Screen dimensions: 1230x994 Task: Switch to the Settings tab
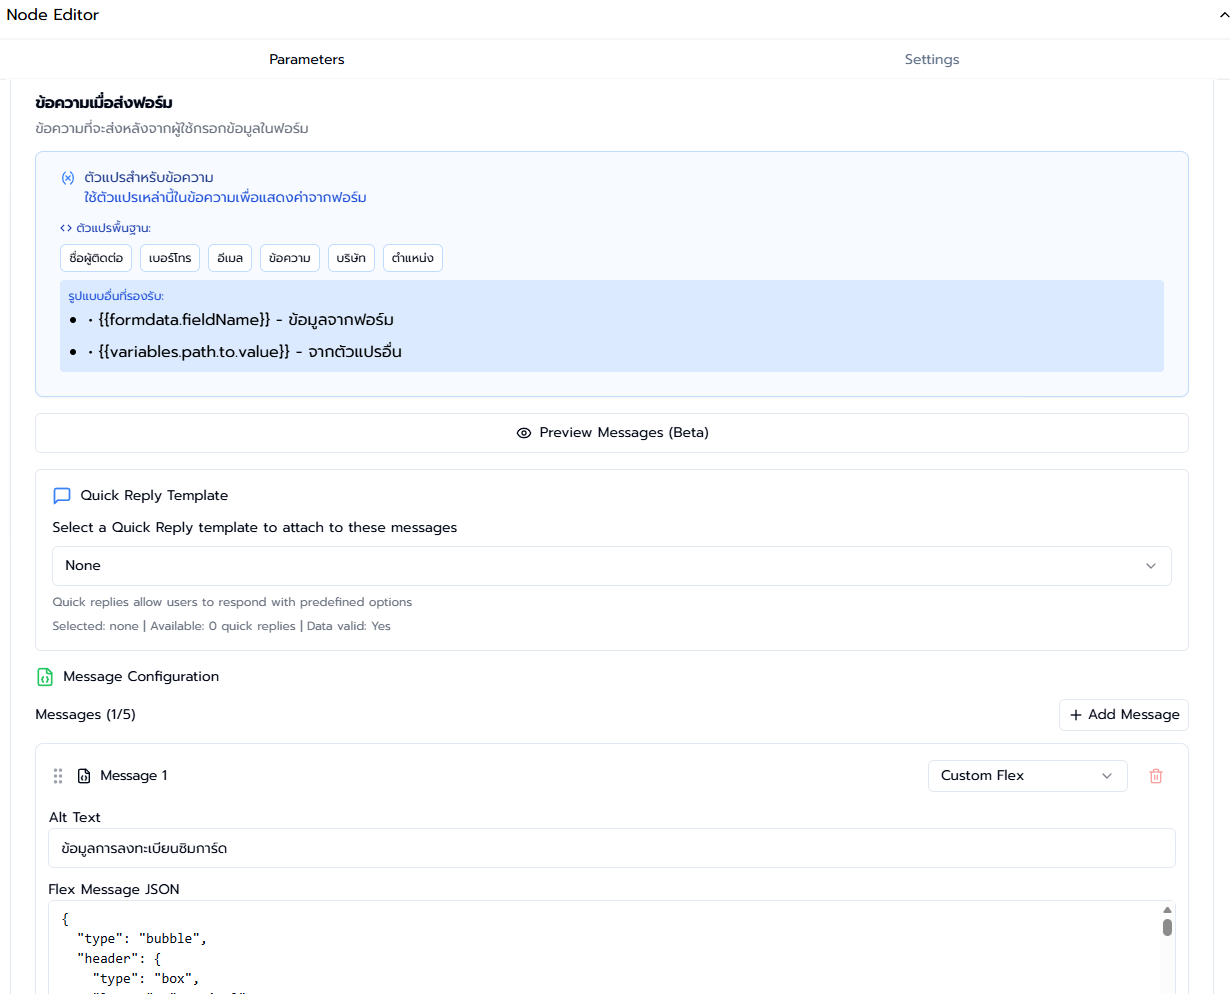(x=931, y=59)
